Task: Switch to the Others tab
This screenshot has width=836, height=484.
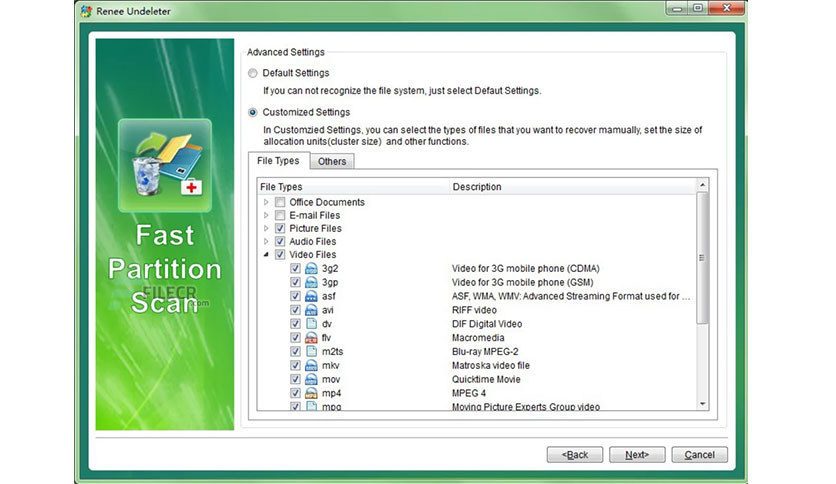Action: click(x=332, y=162)
